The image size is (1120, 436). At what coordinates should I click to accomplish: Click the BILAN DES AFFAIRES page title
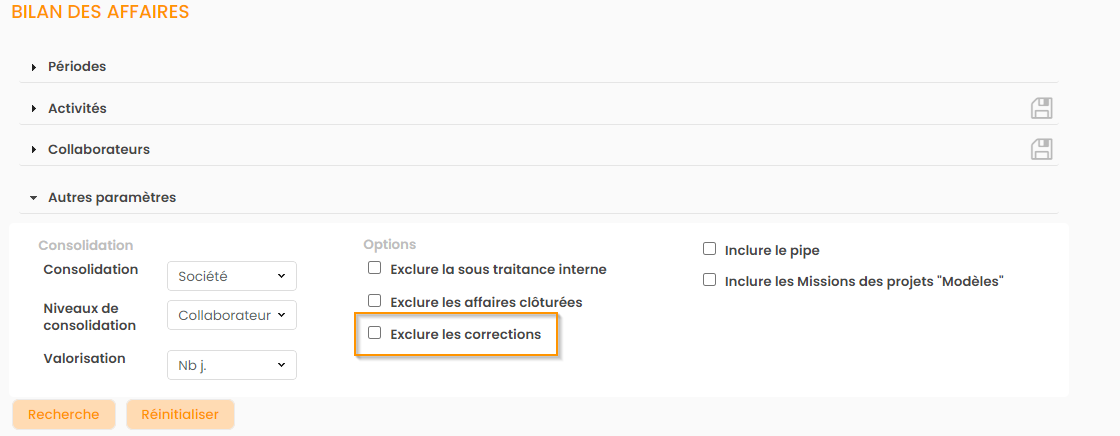(100, 12)
